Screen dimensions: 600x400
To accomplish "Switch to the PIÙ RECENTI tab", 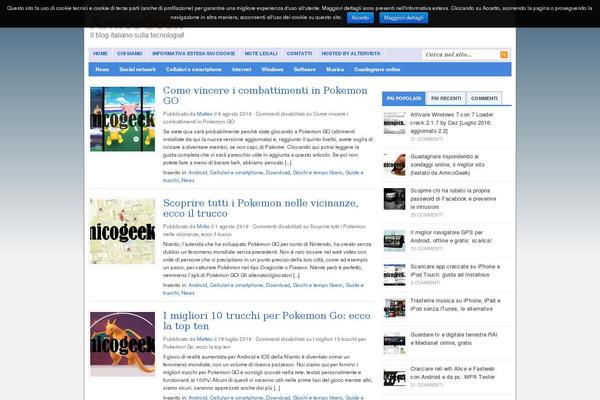I will pyautogui.click(x=446, y=98).
